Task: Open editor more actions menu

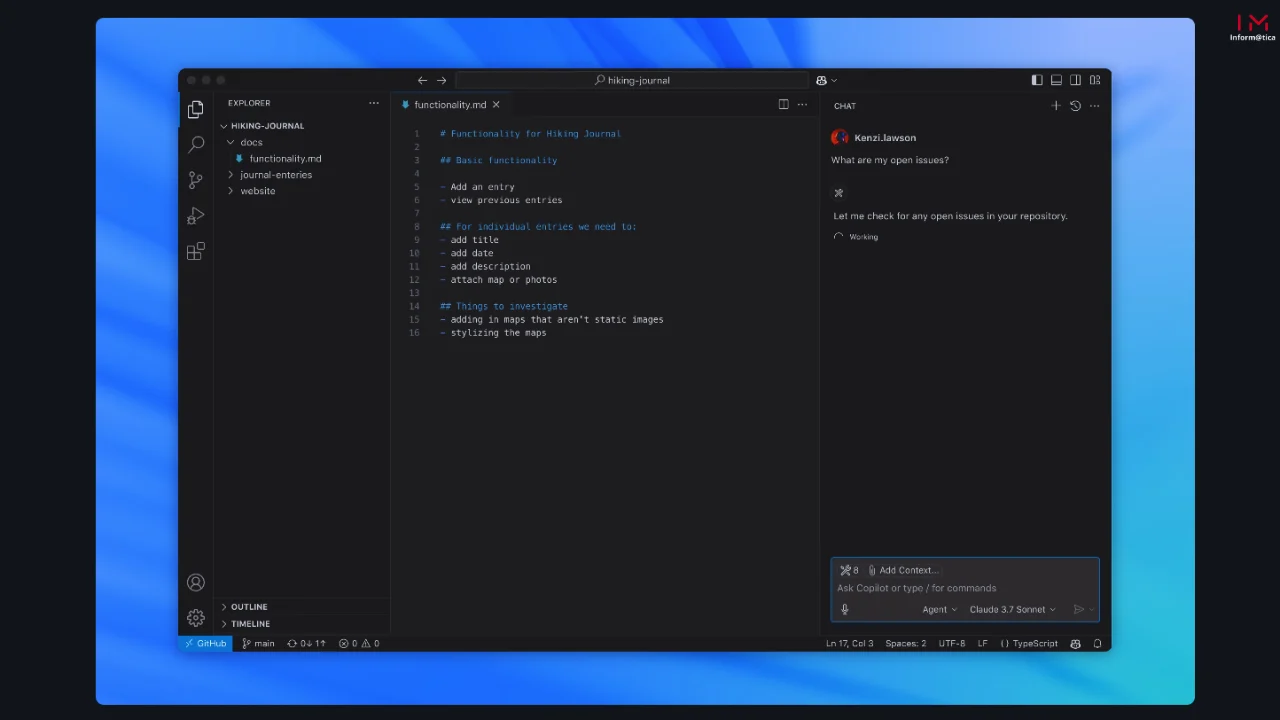Action: pos(802,104)
